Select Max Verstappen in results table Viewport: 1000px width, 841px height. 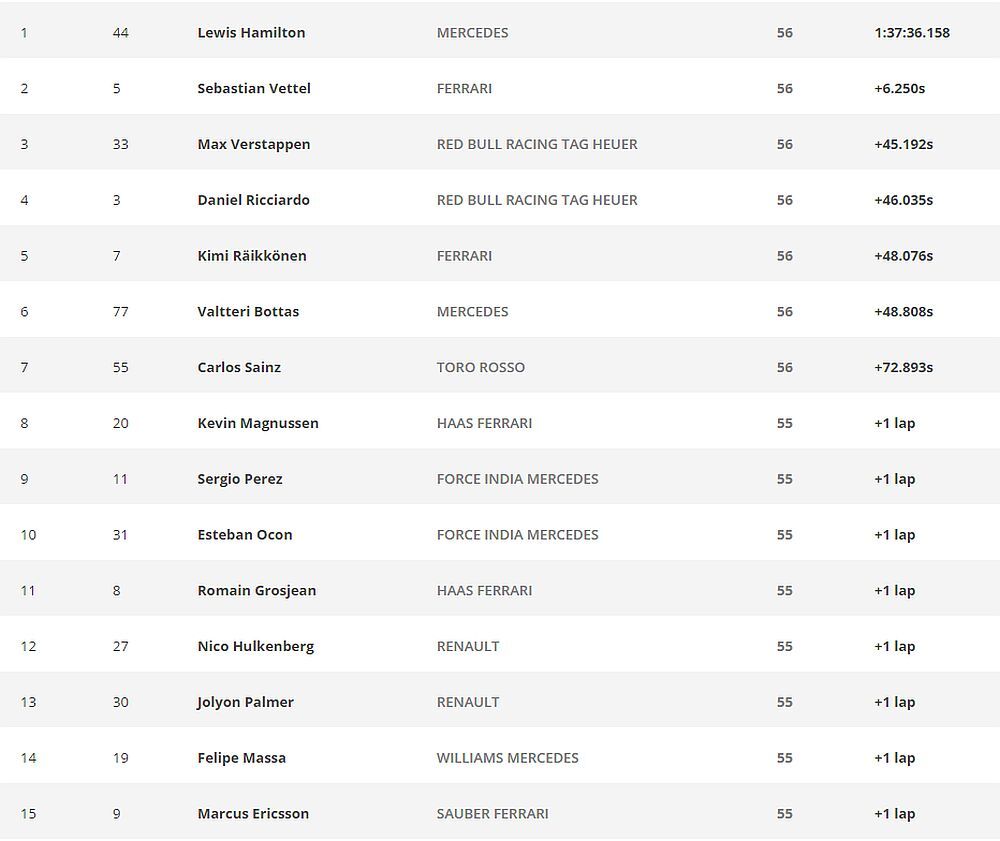tap(254, 144)
